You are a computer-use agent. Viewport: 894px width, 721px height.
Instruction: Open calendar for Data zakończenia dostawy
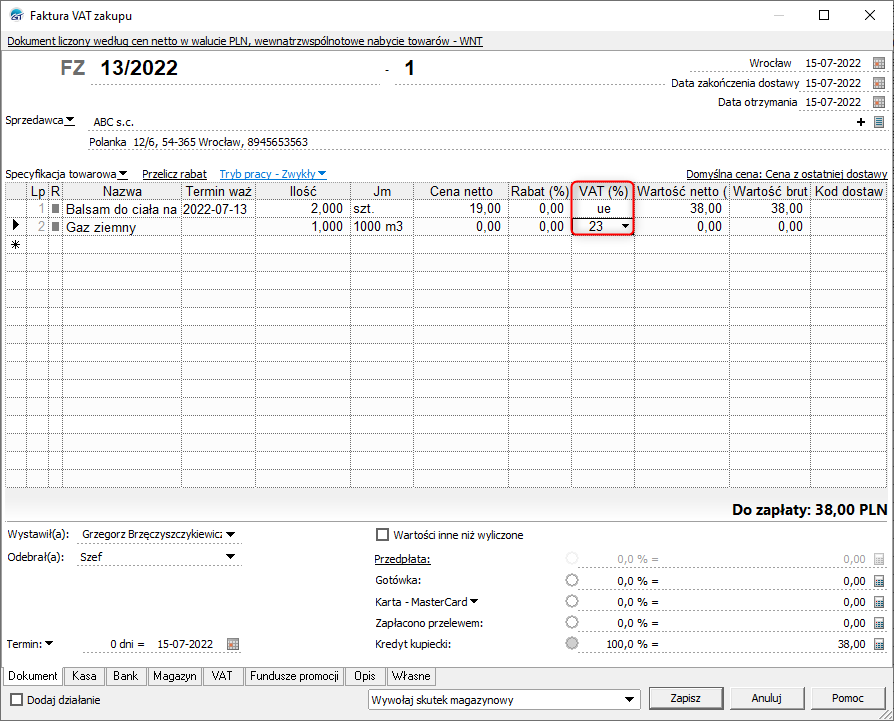coord(879,83)
